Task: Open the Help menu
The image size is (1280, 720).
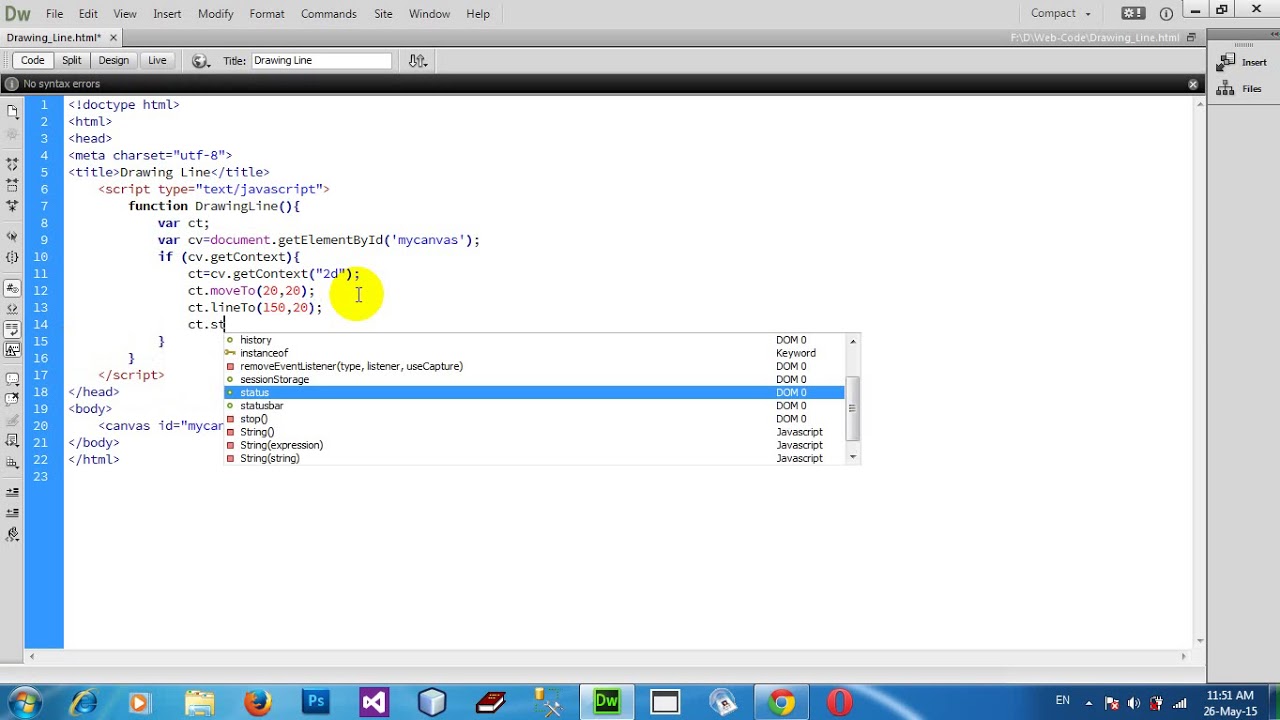Action: tap(478, 14)
